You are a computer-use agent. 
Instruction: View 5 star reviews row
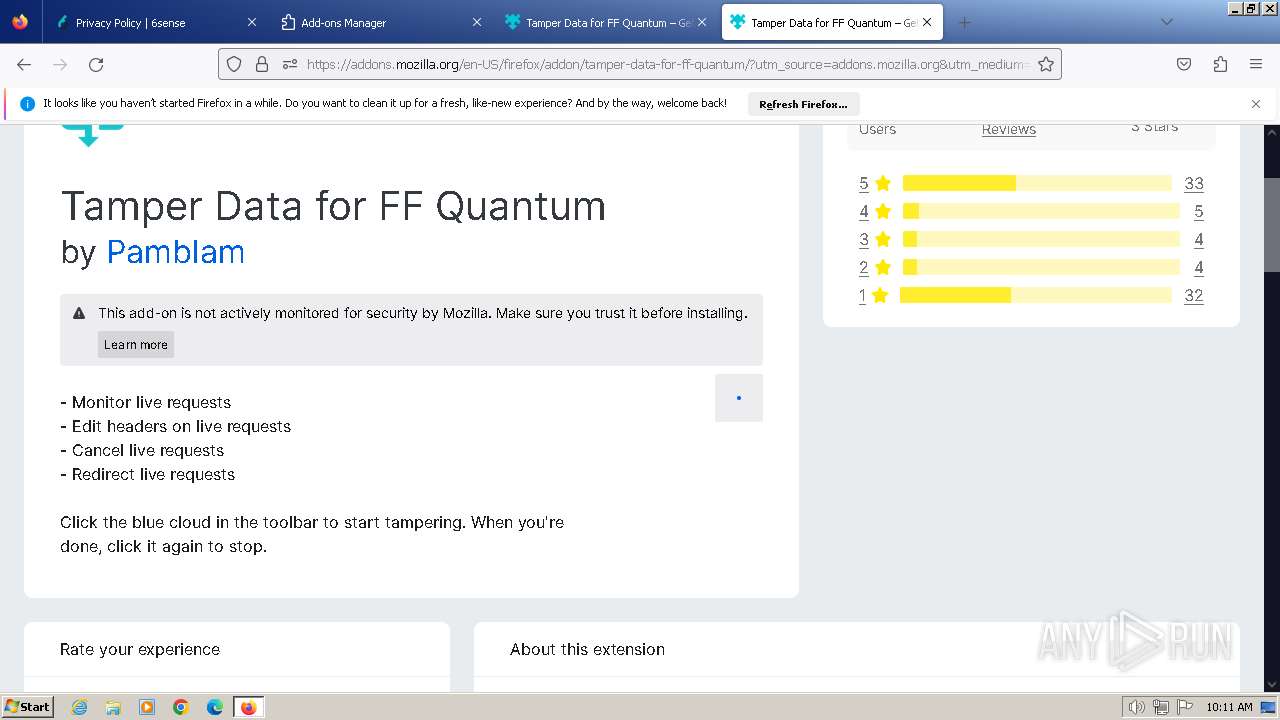coord(1031,183)
